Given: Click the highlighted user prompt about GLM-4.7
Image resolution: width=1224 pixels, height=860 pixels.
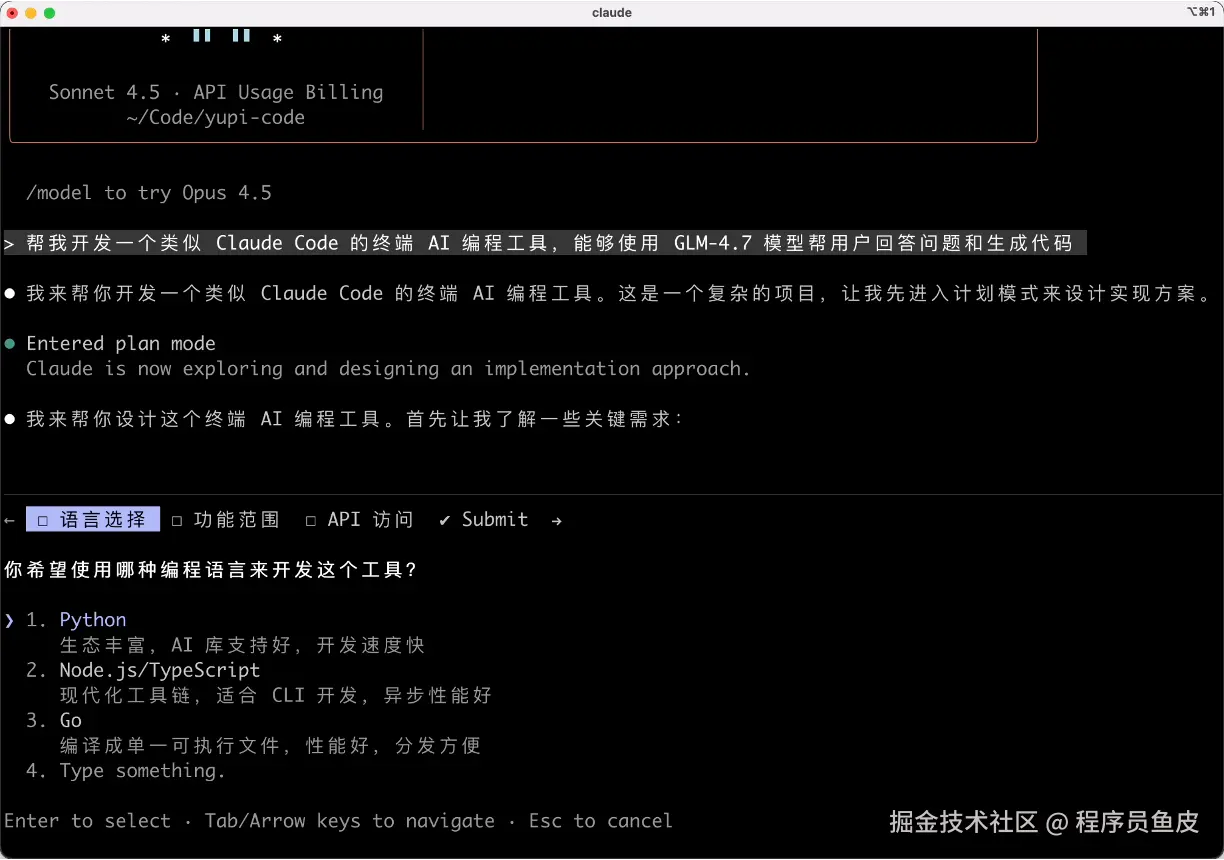Looking at the screenshot, I should pyautogui.click(x=544, y=243).
